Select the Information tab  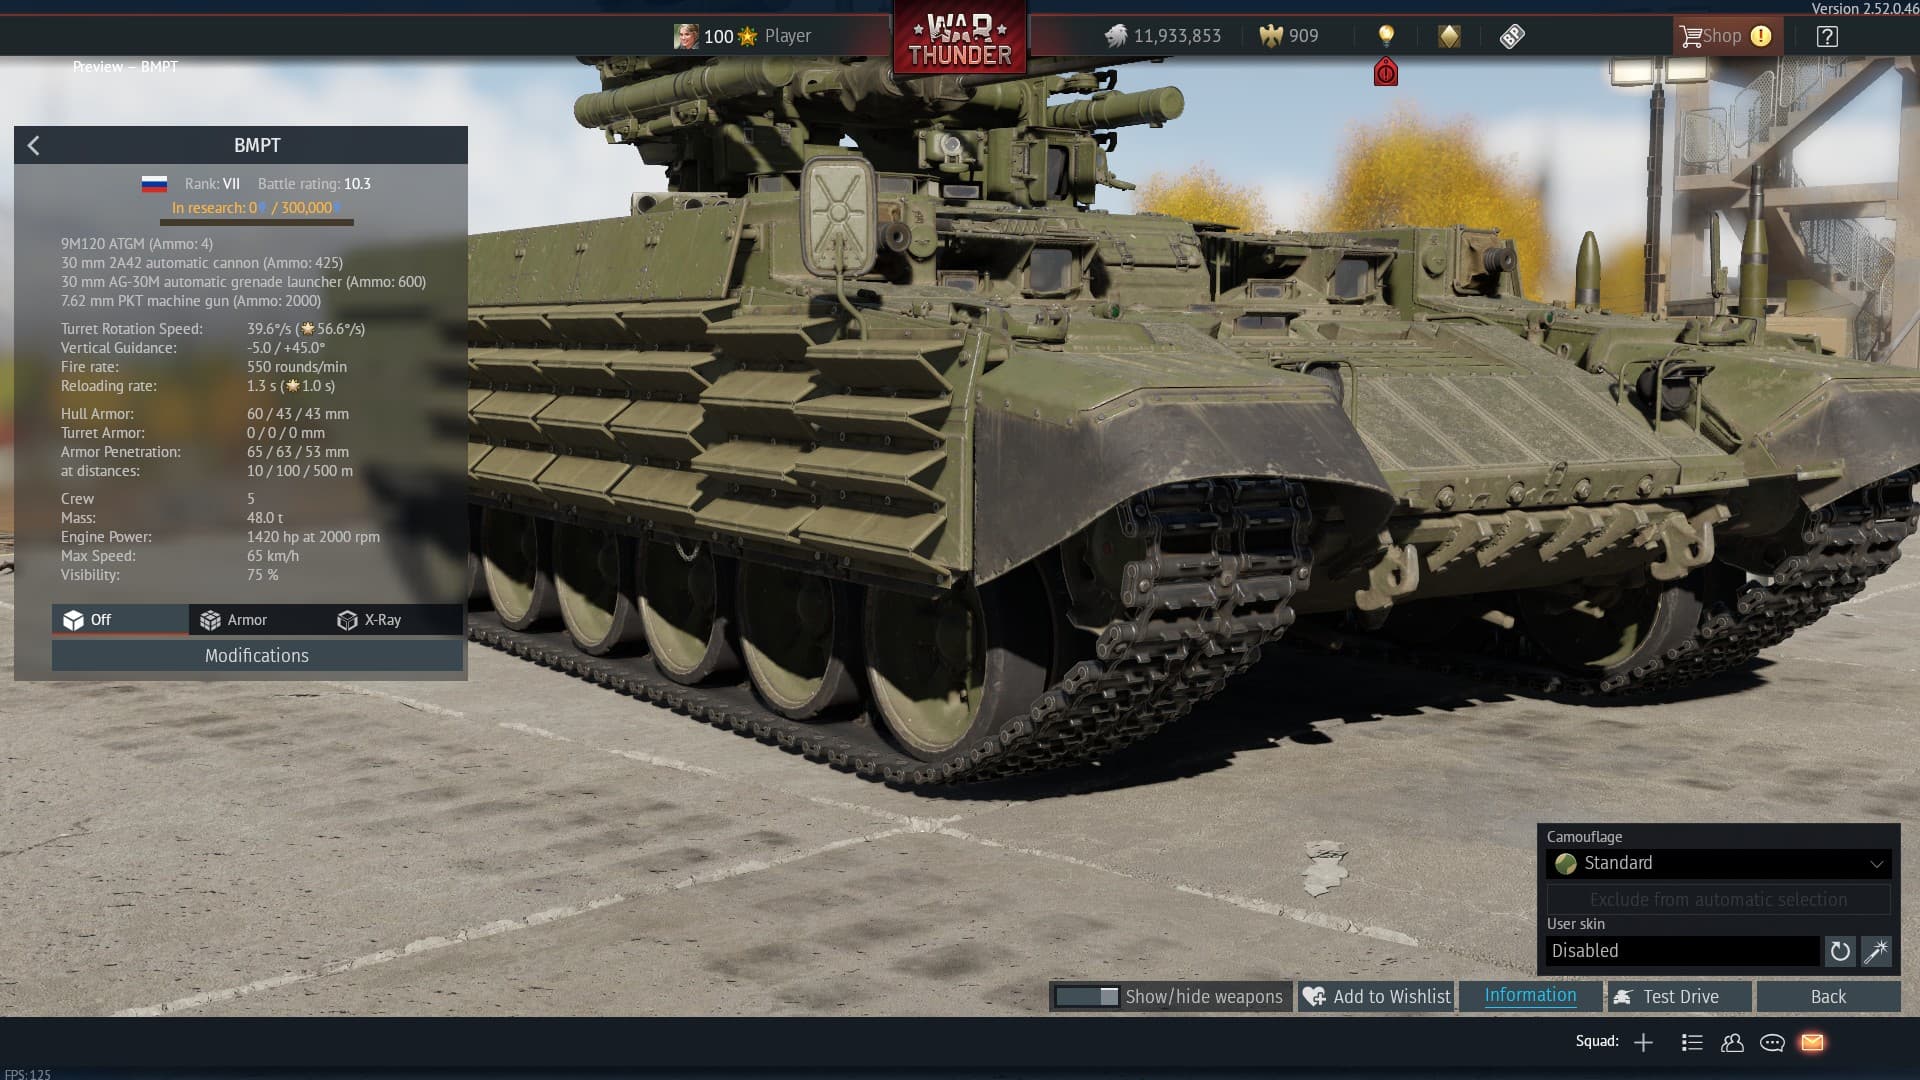coord(1530,995)
